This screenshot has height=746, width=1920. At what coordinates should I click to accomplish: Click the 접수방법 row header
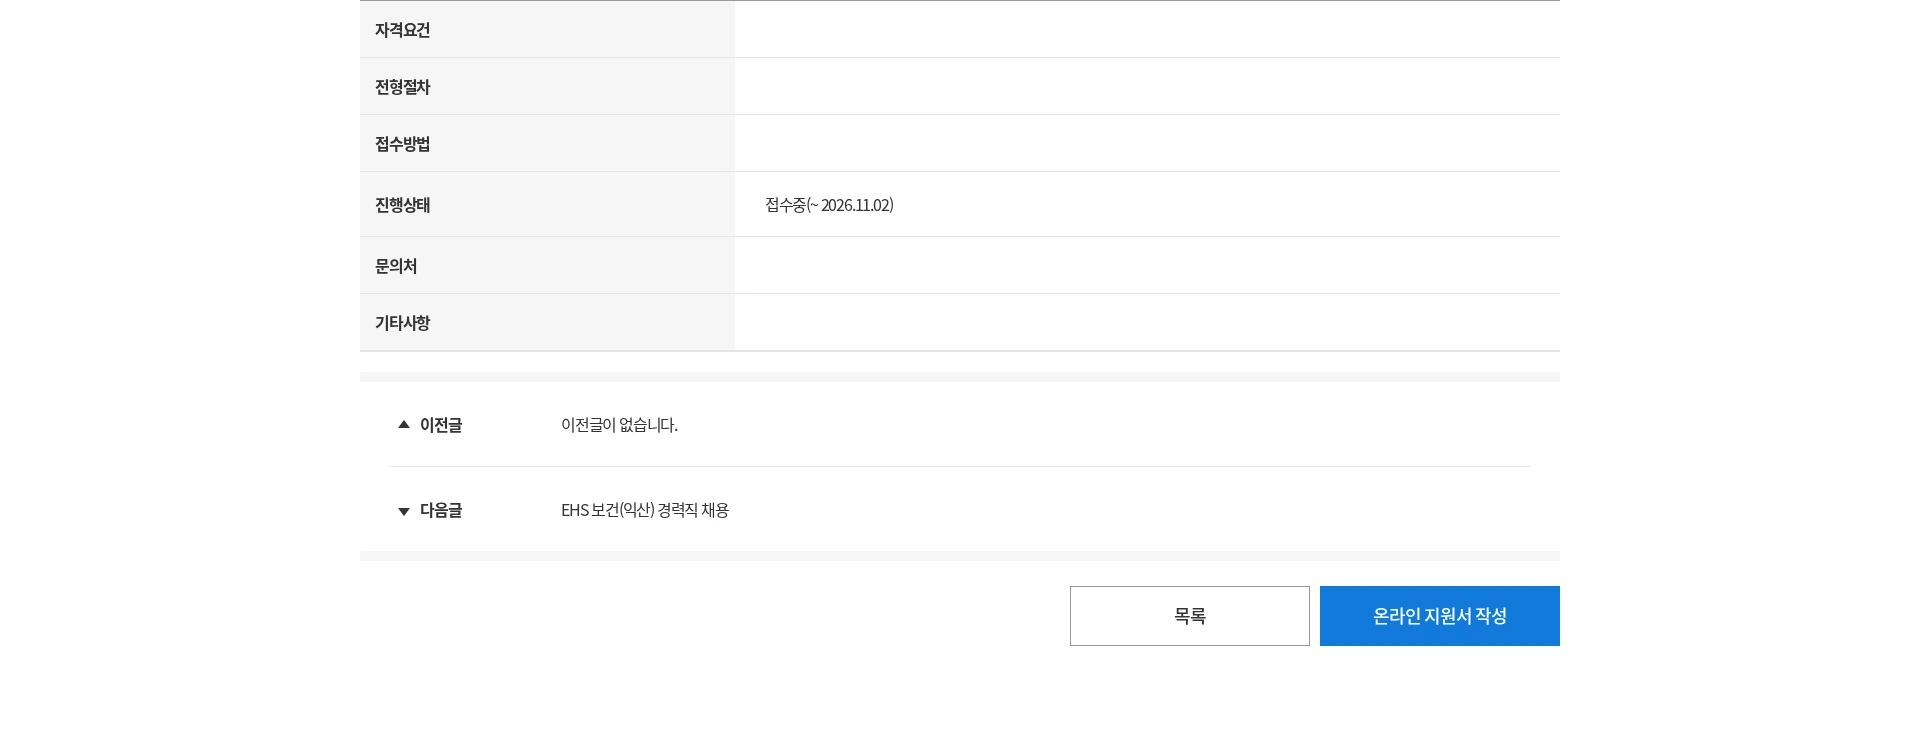(547, 143)
